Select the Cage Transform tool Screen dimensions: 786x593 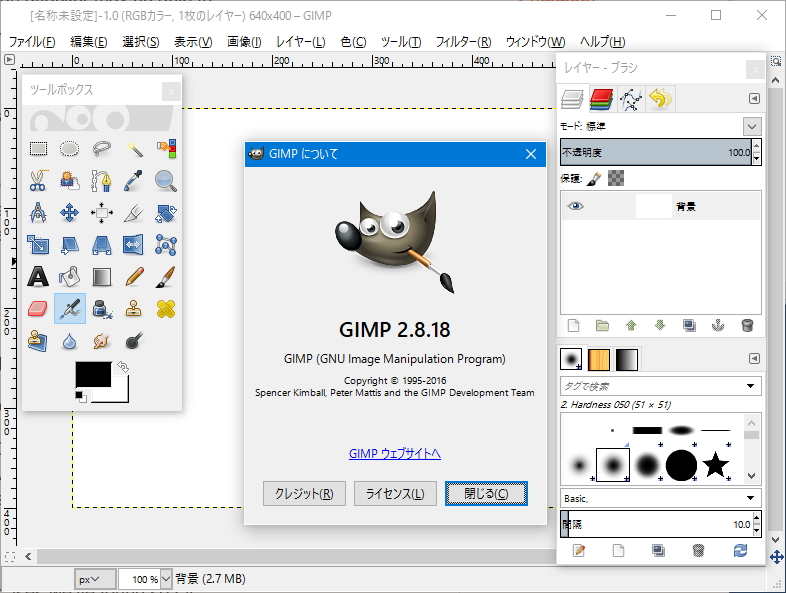[x=166, y=245]
